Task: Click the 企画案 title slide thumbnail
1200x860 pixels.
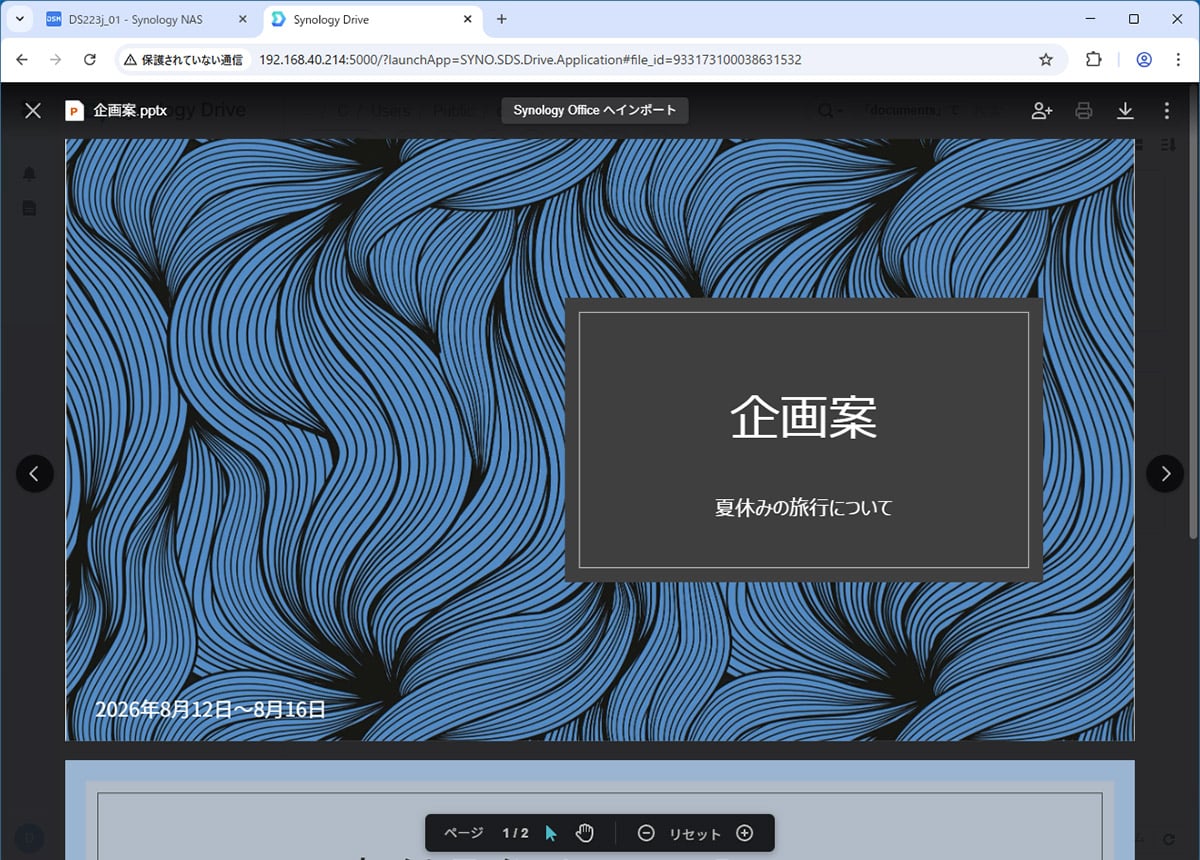Action: pyautogui.click(x=600, y=440)
